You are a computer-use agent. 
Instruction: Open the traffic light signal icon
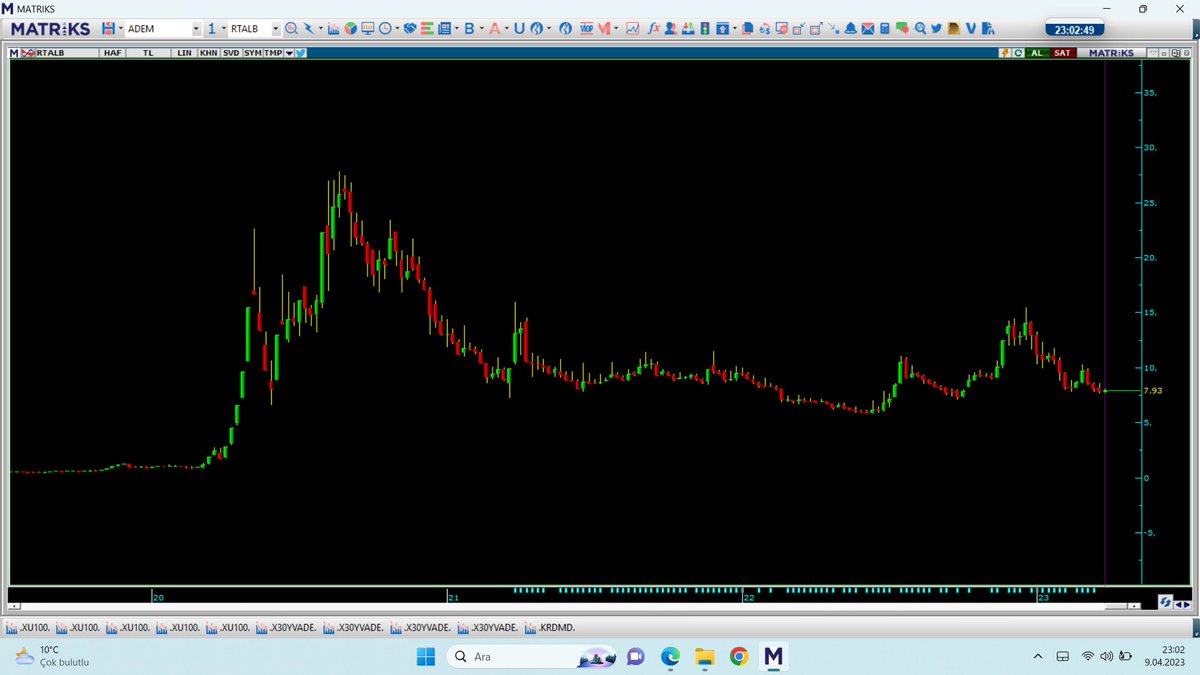tap(706, 28)
